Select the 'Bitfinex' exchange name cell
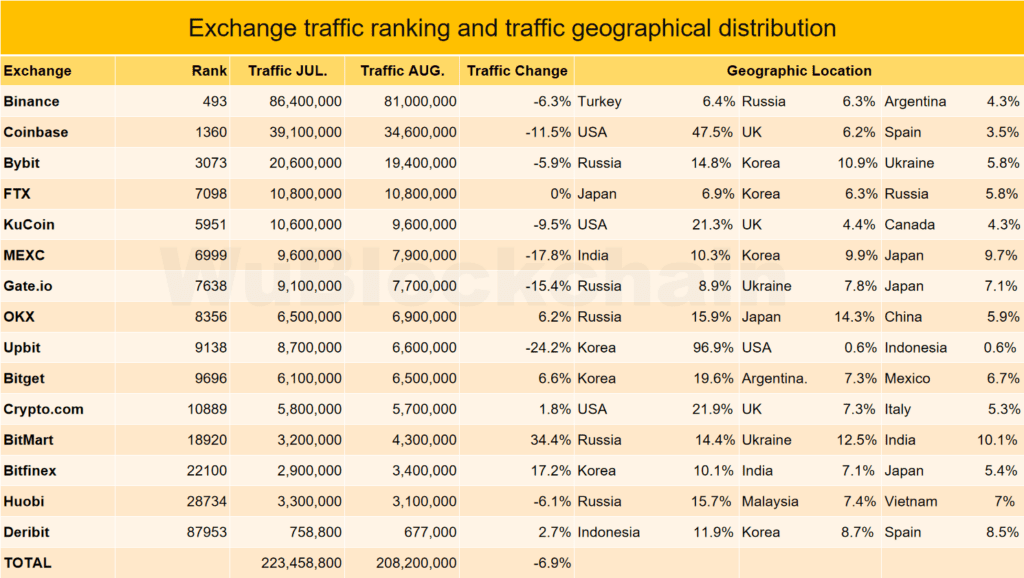Image resolution: width=1024 pixels, height=578 pixels. pyautogui.click(x=30, y=470)
